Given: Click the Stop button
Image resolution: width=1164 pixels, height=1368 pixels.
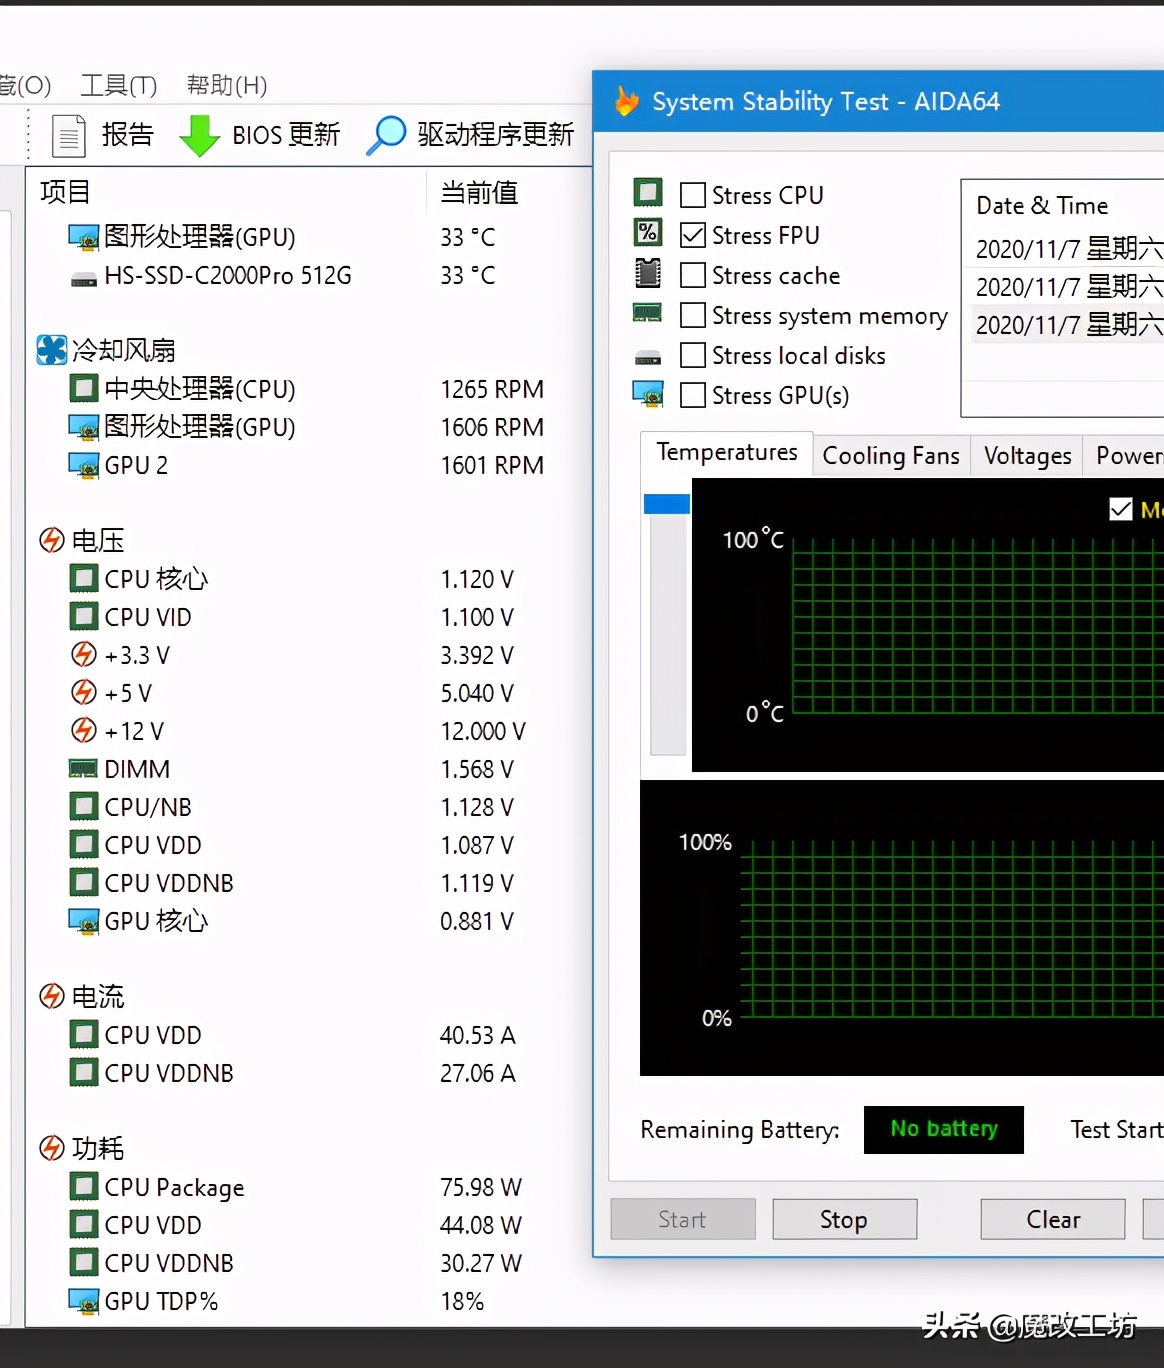Looking at the screenshot, I should (x=844, y=1219).
